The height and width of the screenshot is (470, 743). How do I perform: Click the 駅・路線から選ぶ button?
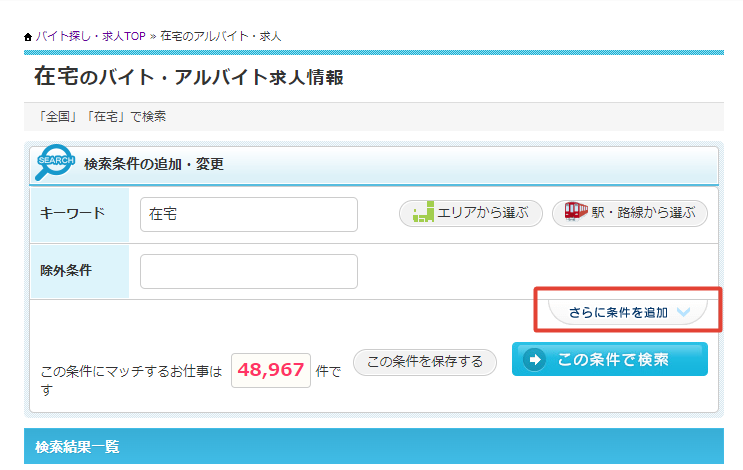coord(630,213)
